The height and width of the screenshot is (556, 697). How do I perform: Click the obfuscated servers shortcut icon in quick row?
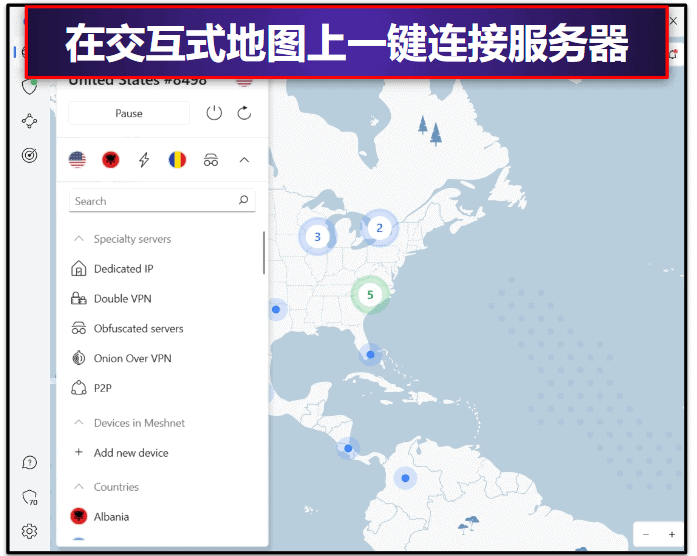tap(211, 160)
